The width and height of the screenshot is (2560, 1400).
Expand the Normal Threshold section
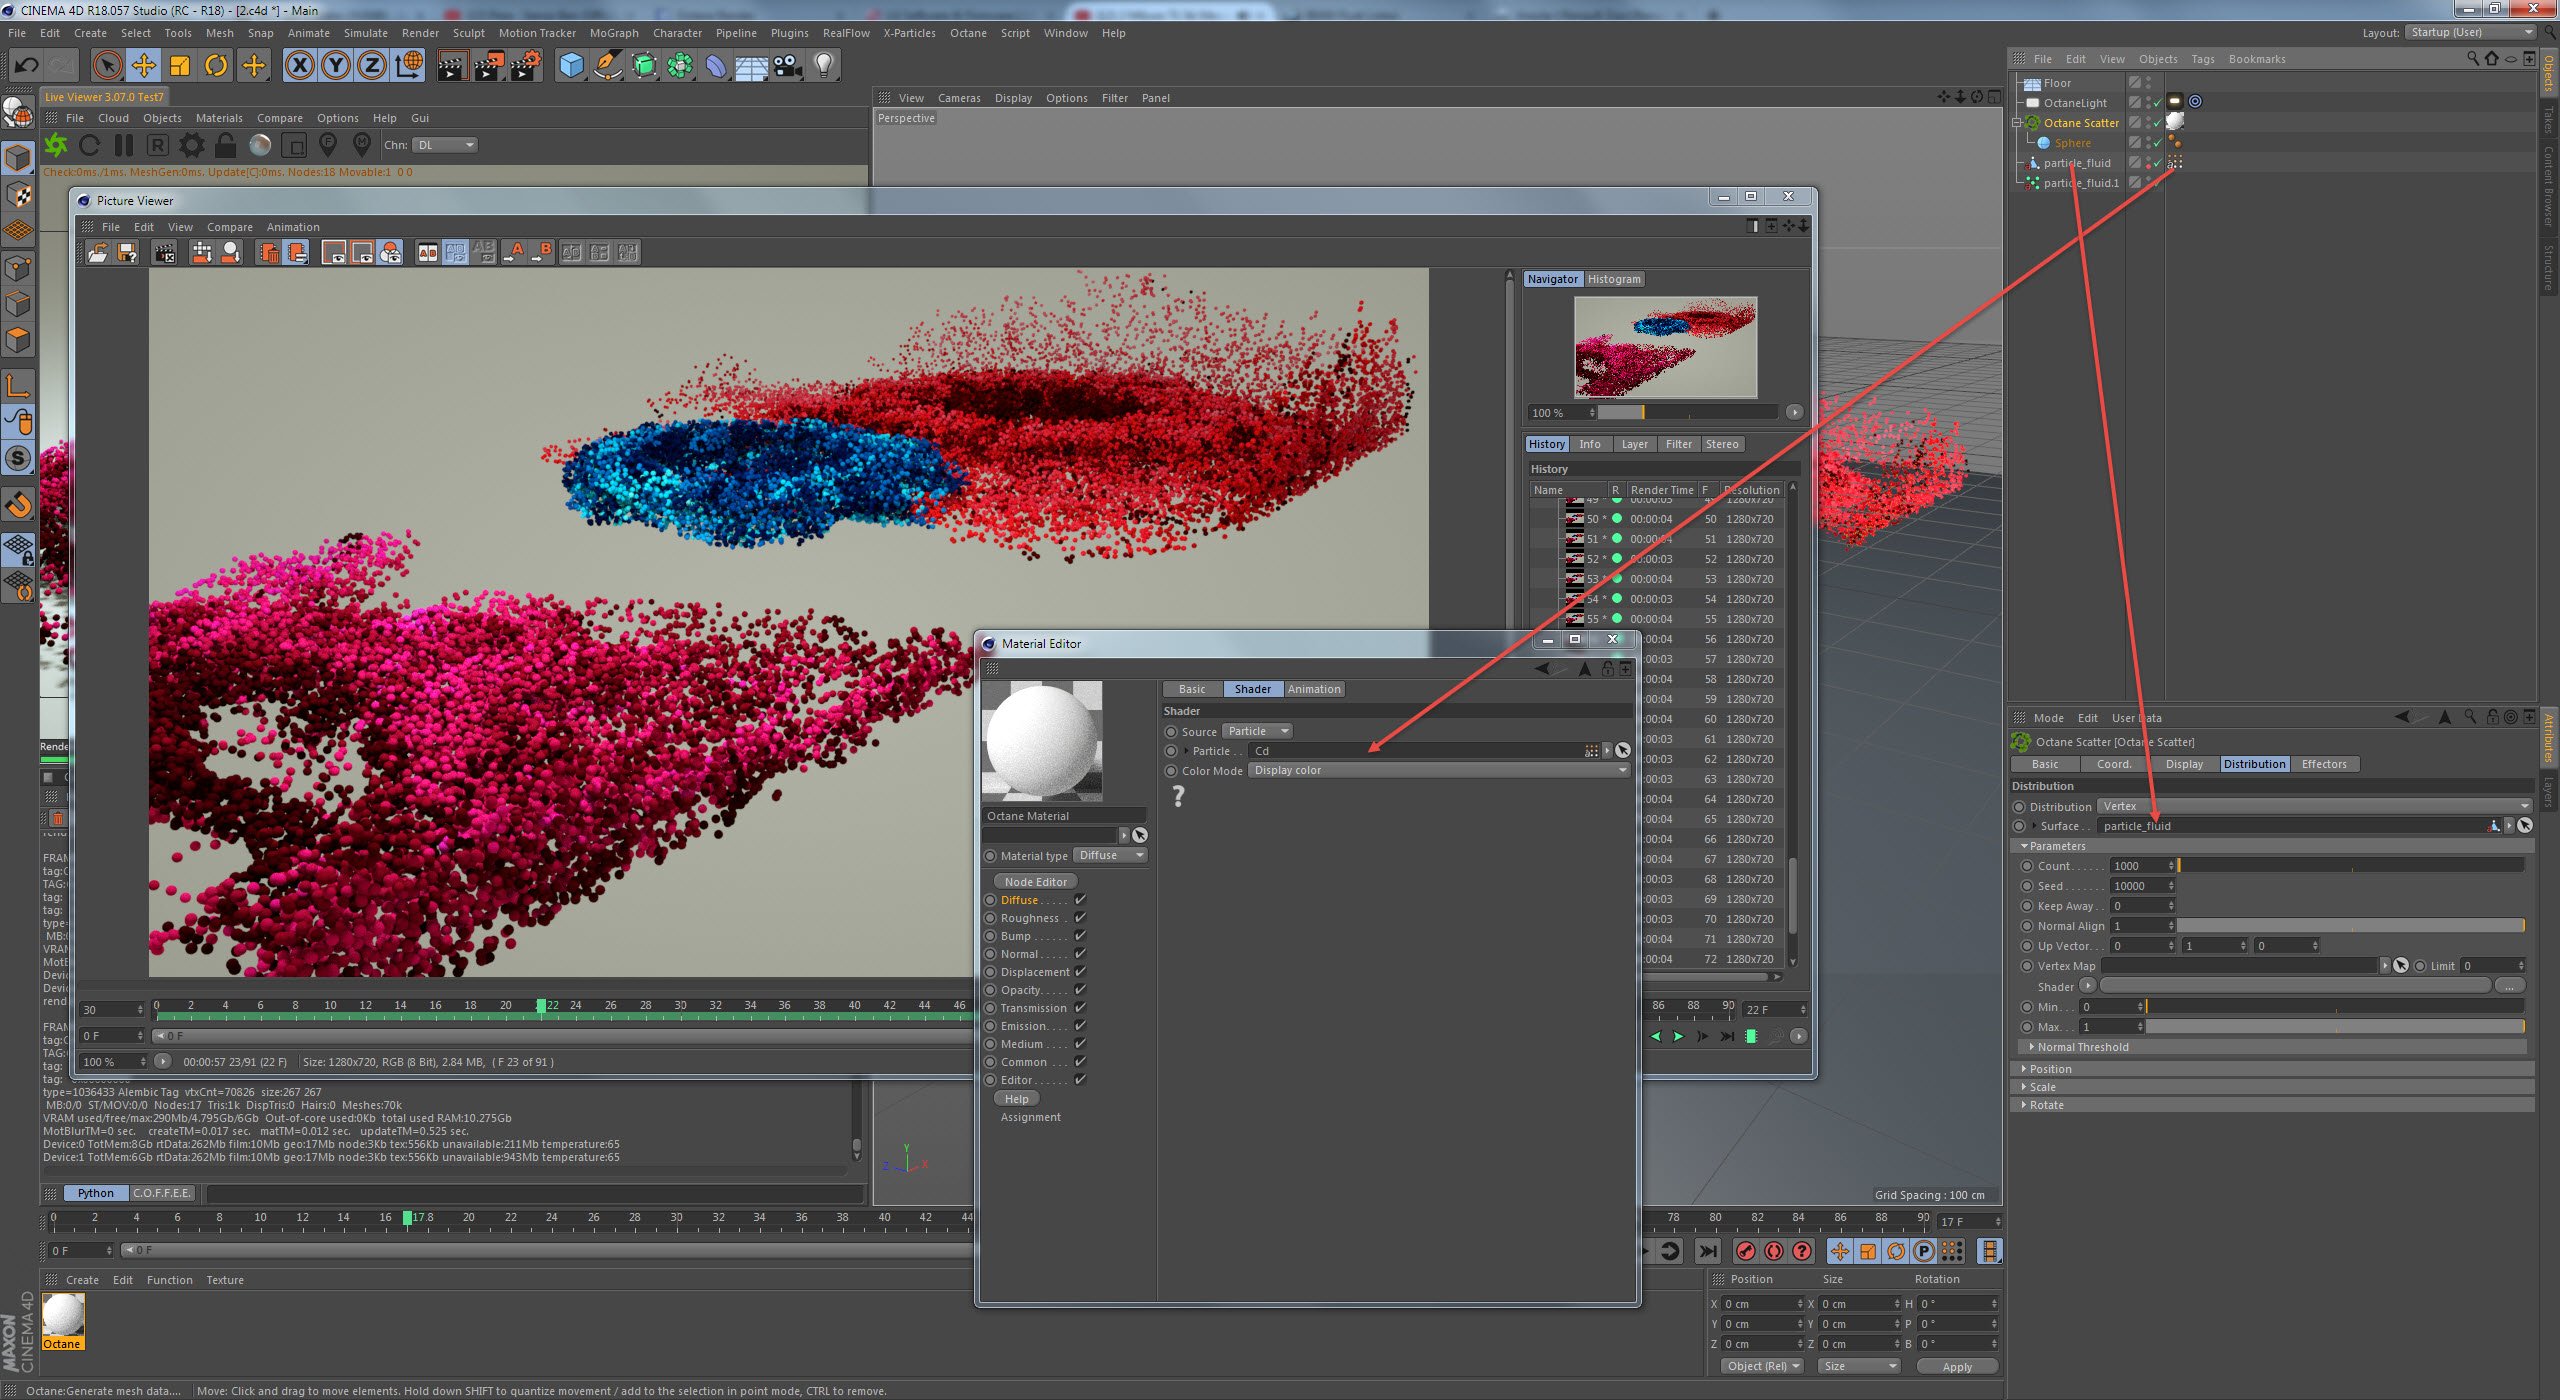pos(2082,1047)
